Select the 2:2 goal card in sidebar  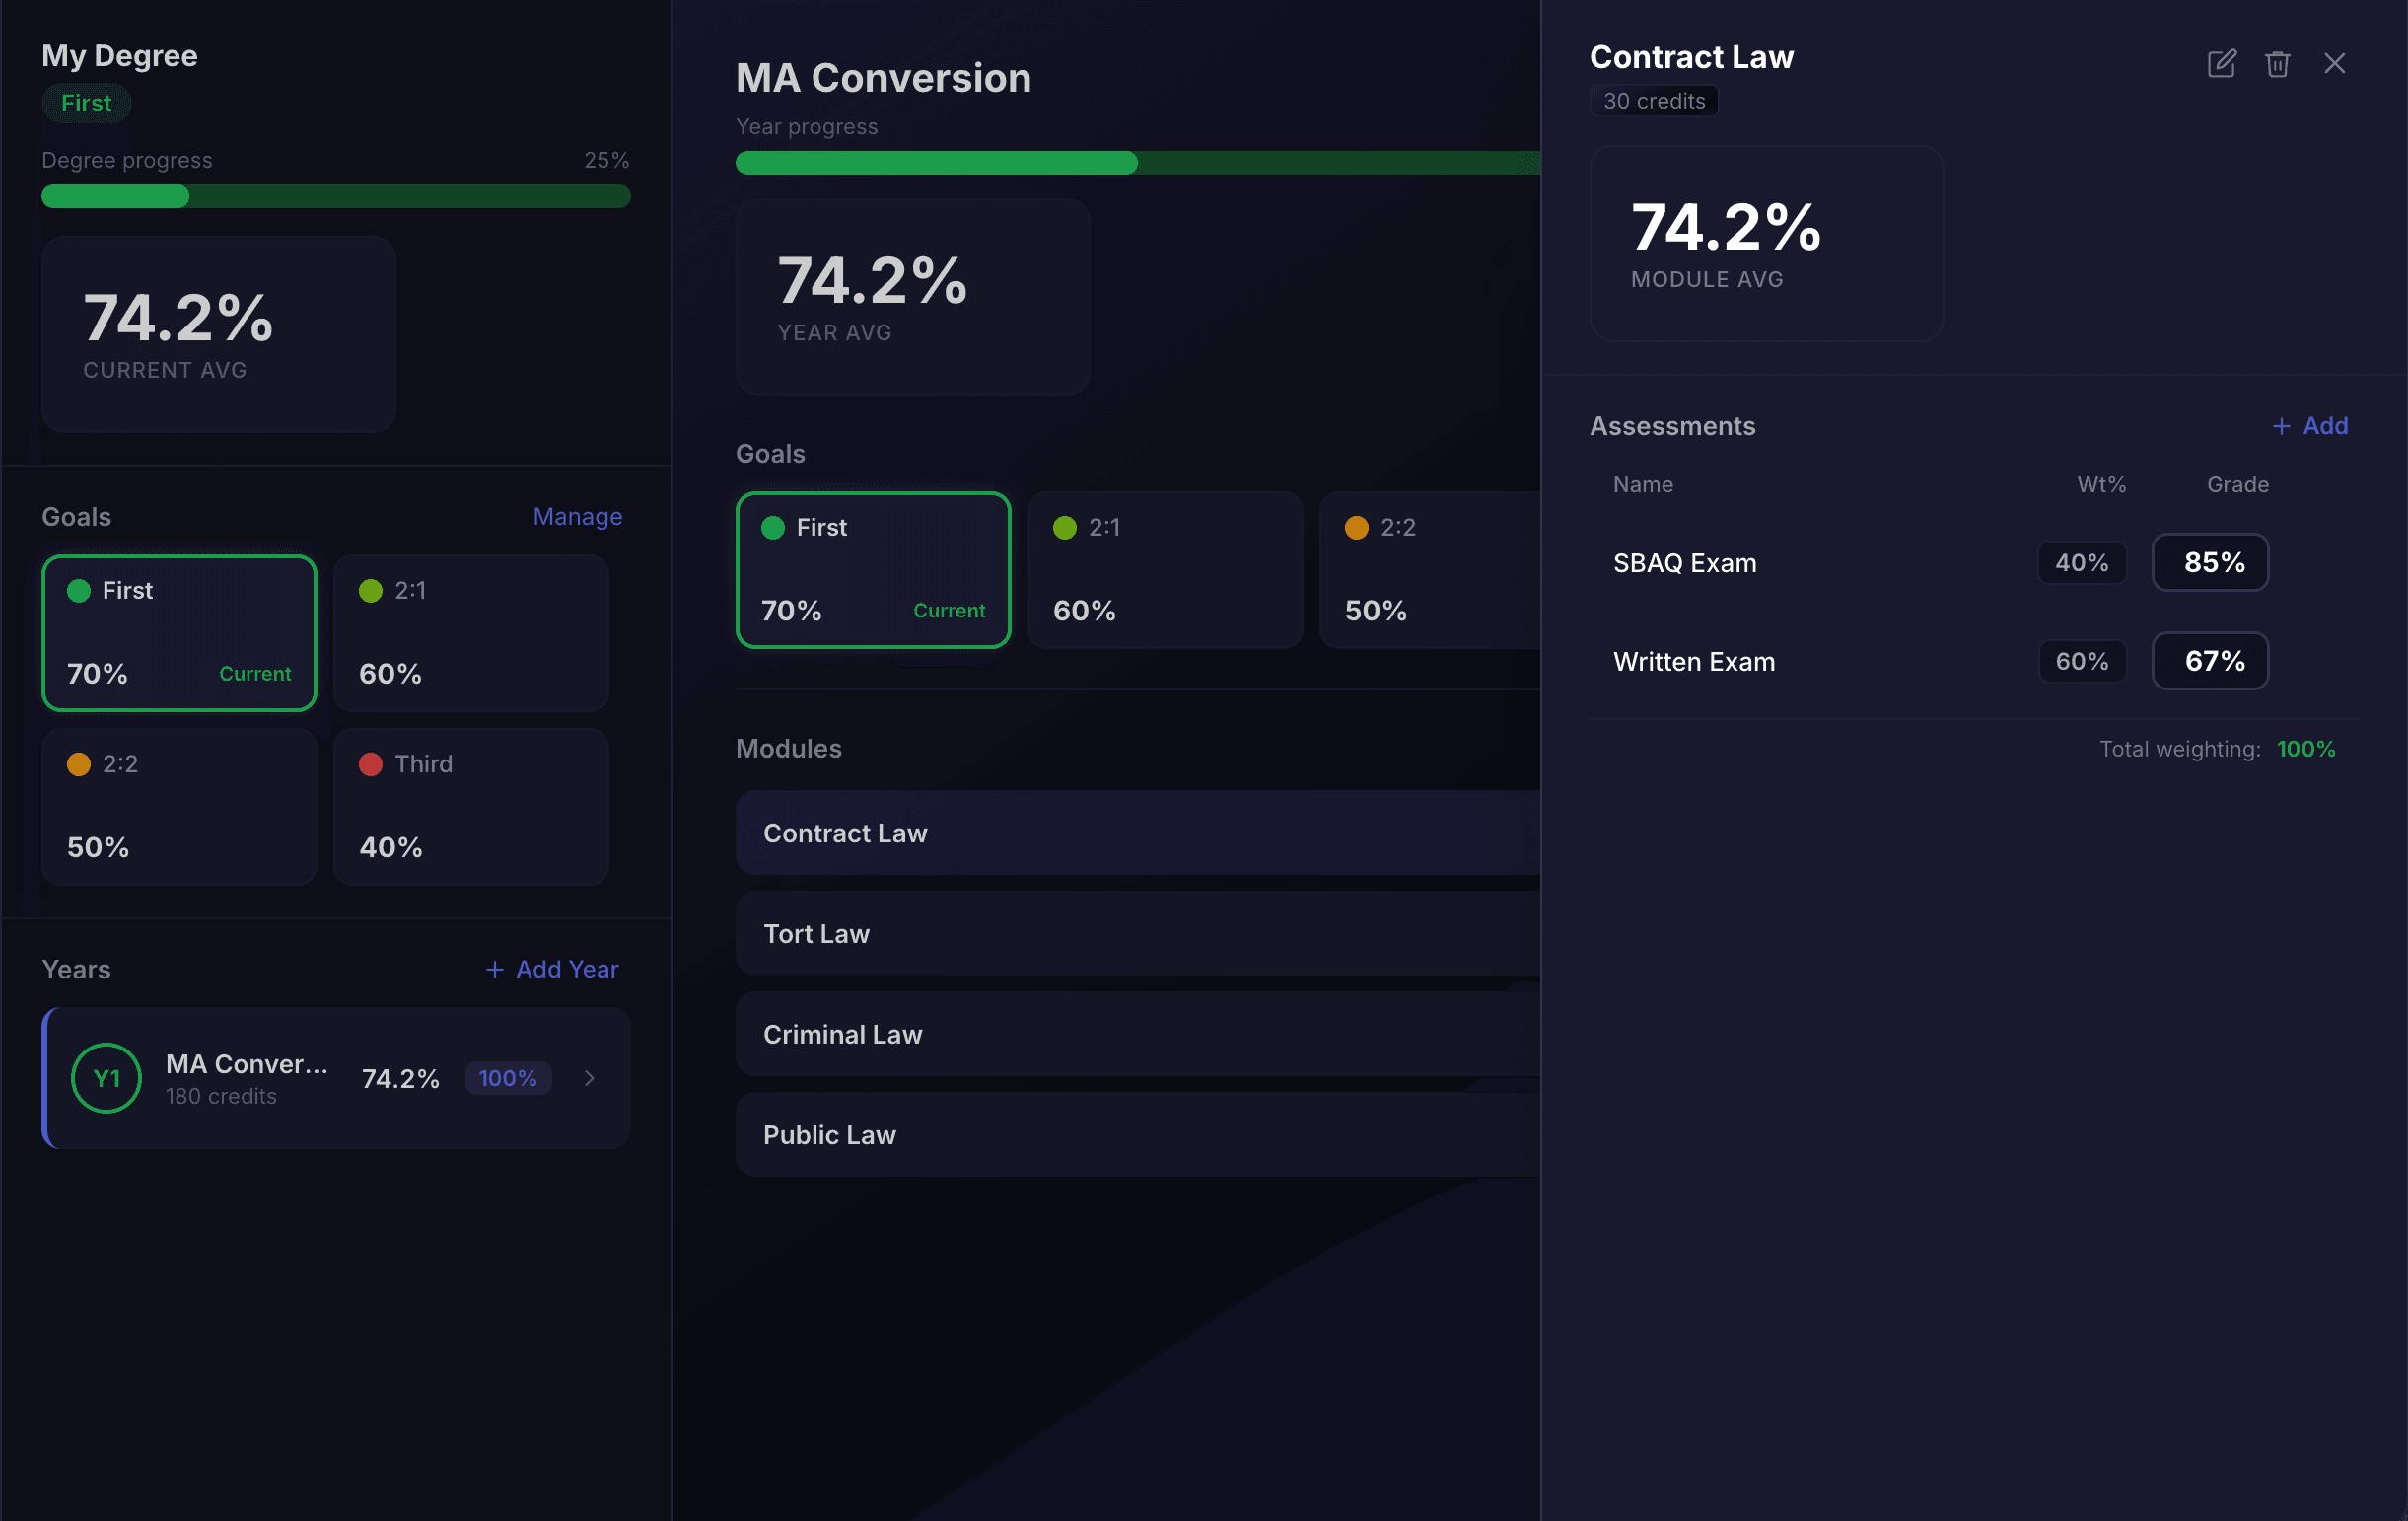click(179, 806)
